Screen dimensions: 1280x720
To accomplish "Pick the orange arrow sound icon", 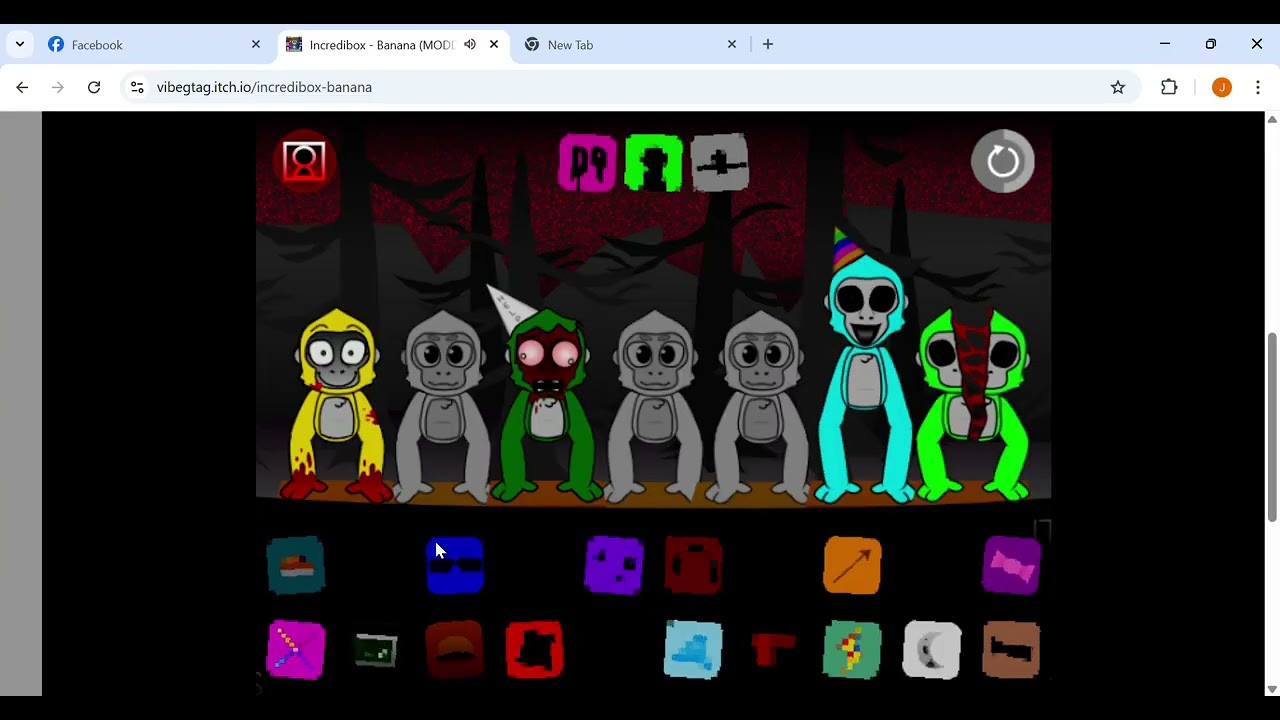I will [853, 565].
